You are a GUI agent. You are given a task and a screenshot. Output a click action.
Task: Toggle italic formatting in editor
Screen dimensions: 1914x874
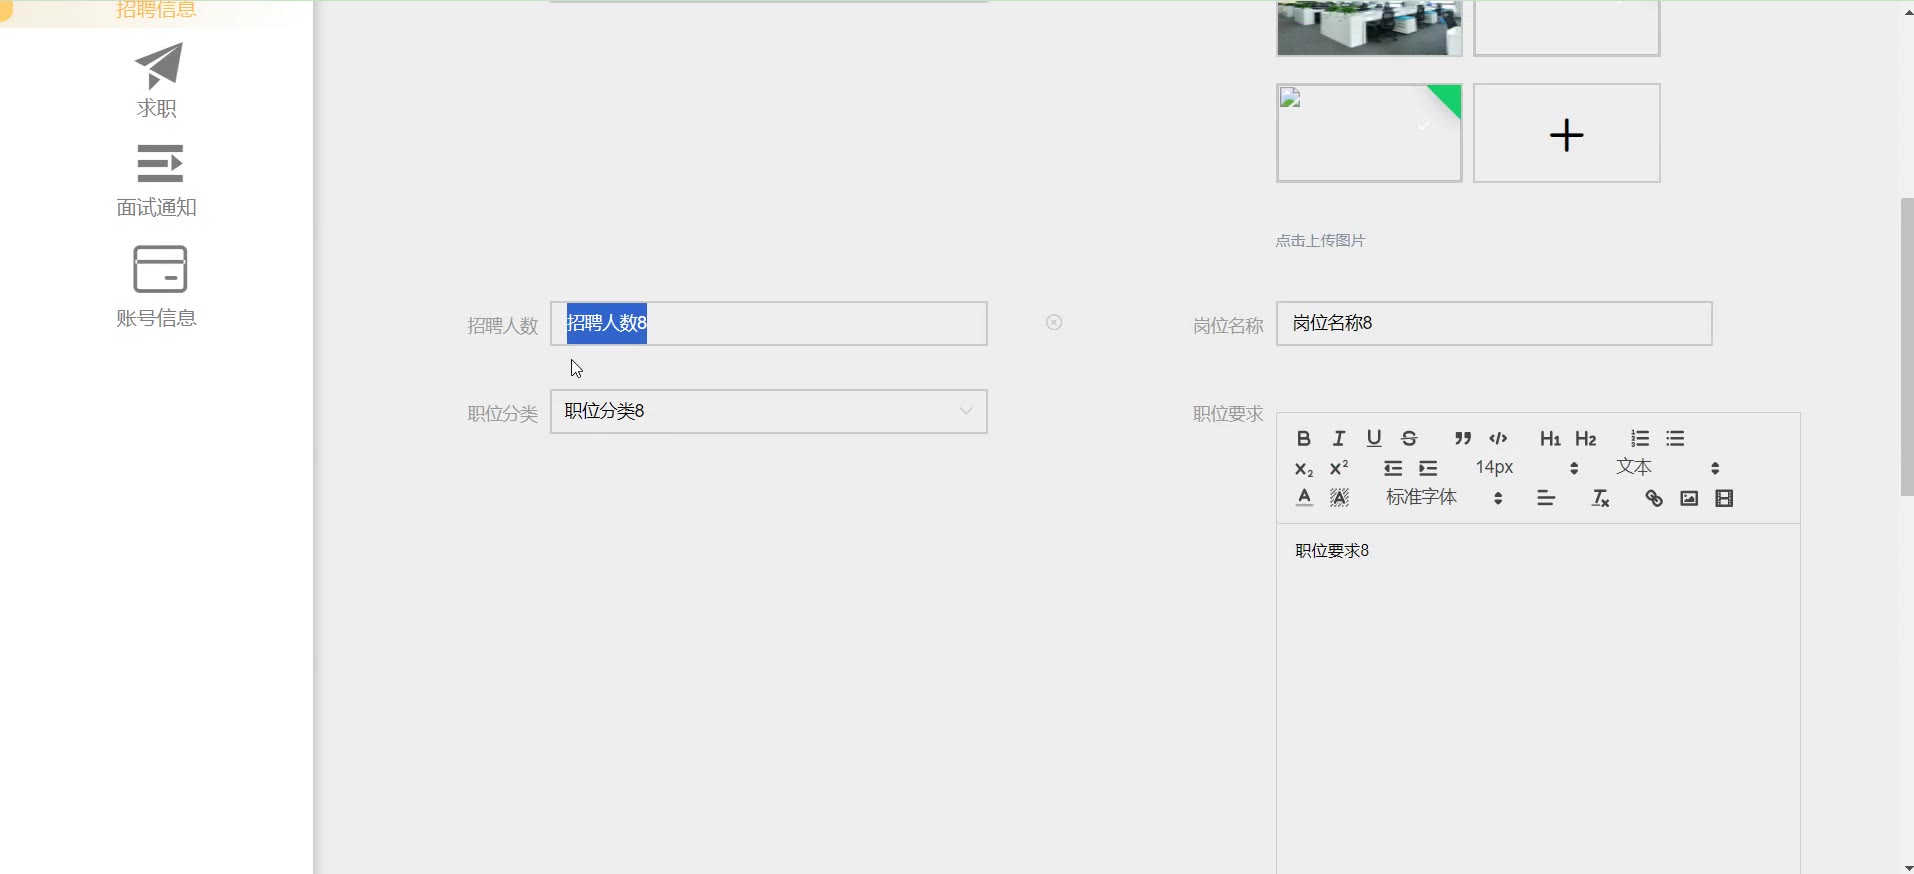click(1339, 438)
